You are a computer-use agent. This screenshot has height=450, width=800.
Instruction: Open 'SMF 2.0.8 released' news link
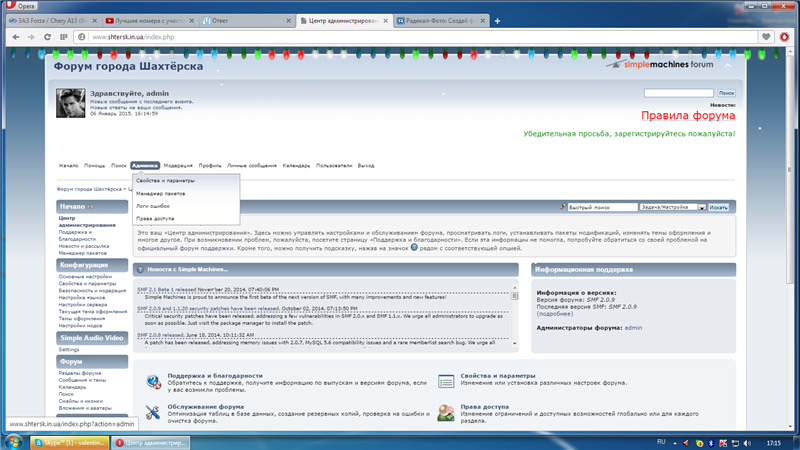[161, 335]
